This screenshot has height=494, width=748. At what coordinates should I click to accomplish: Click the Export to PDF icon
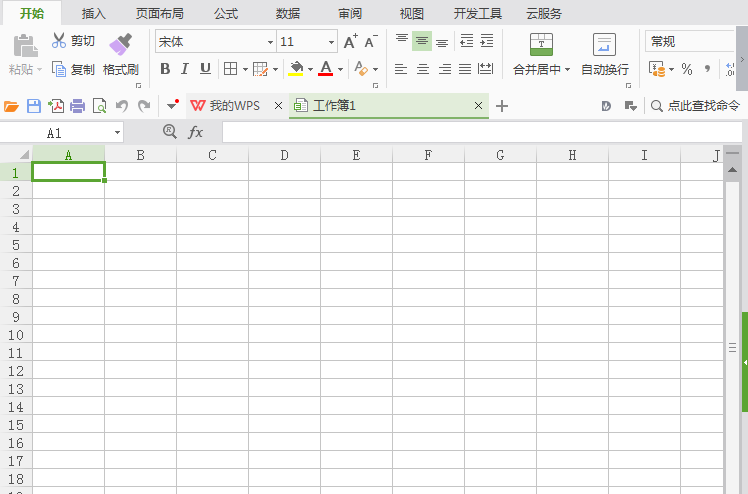click(56, 106)
